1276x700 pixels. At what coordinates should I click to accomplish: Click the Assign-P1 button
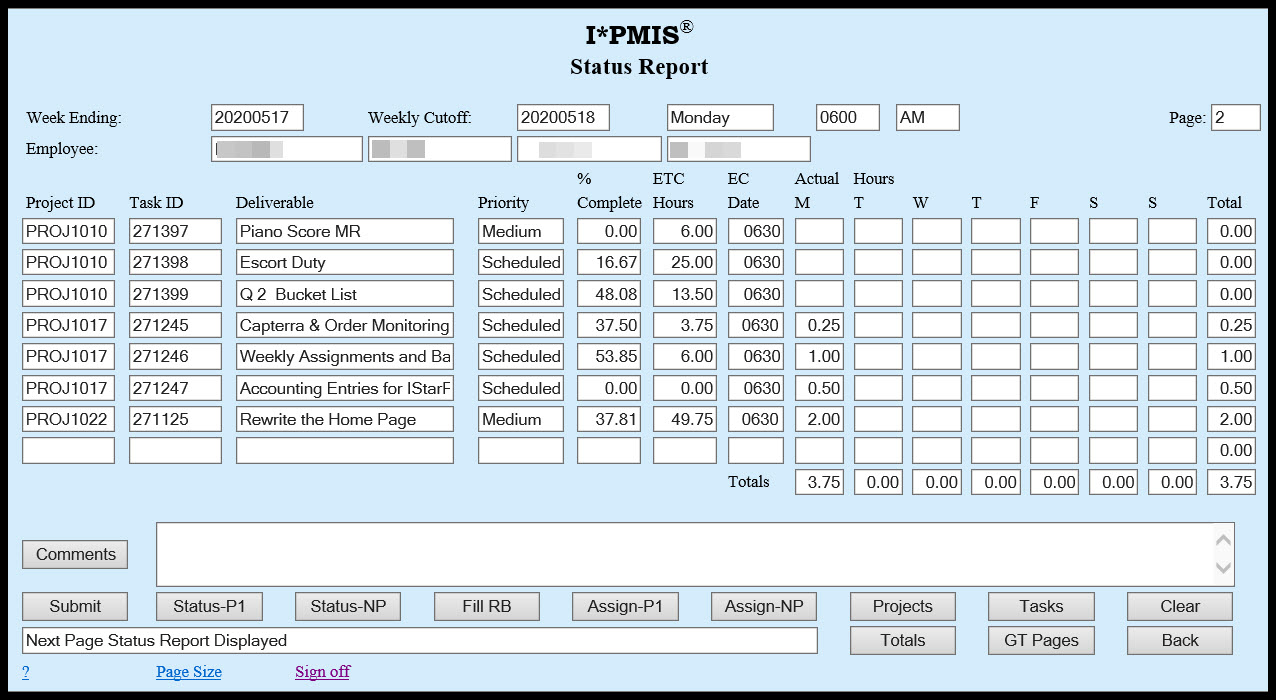(x=624, y=606)
